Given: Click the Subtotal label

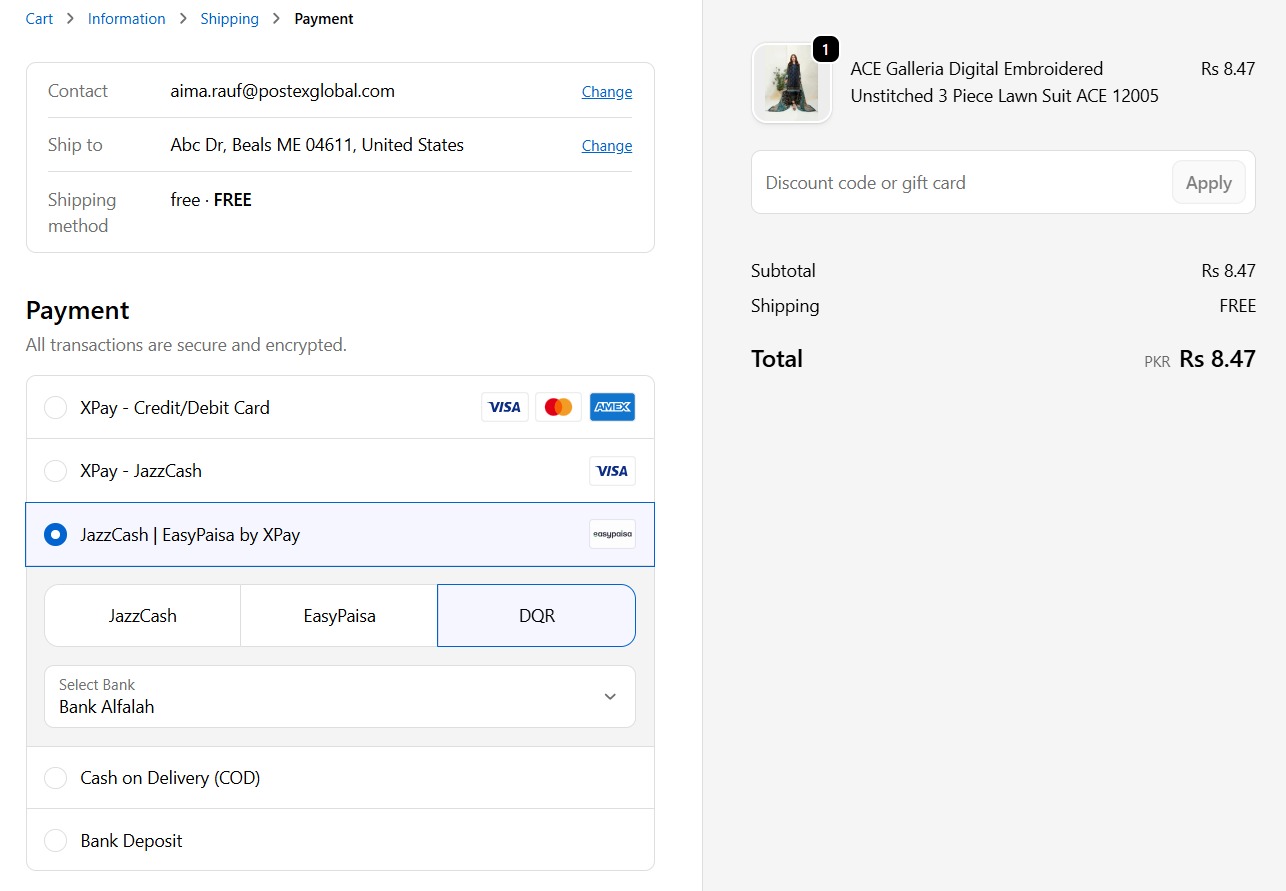Looking at the screenshot, I should point(783,271).
